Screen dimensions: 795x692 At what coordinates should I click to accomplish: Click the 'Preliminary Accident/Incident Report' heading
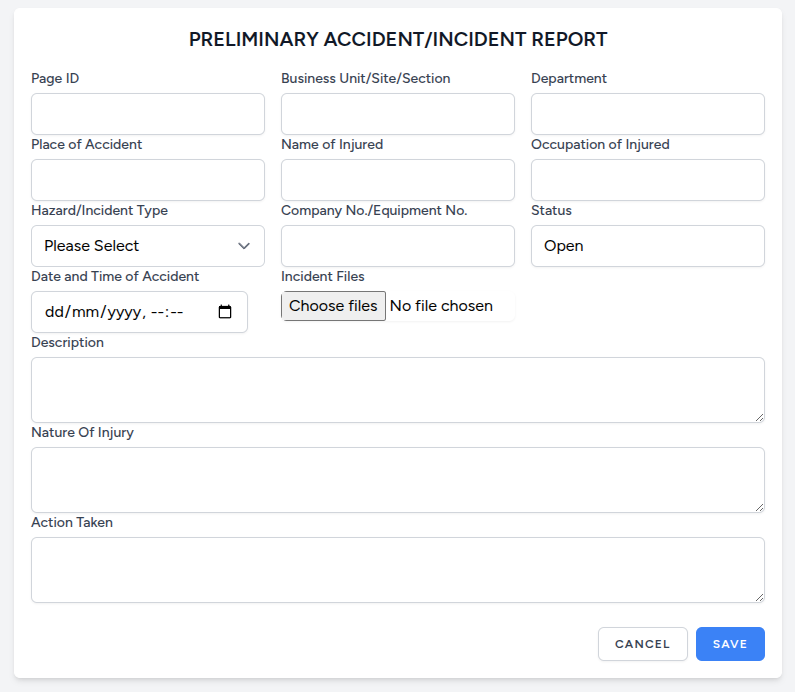[398, 39]
